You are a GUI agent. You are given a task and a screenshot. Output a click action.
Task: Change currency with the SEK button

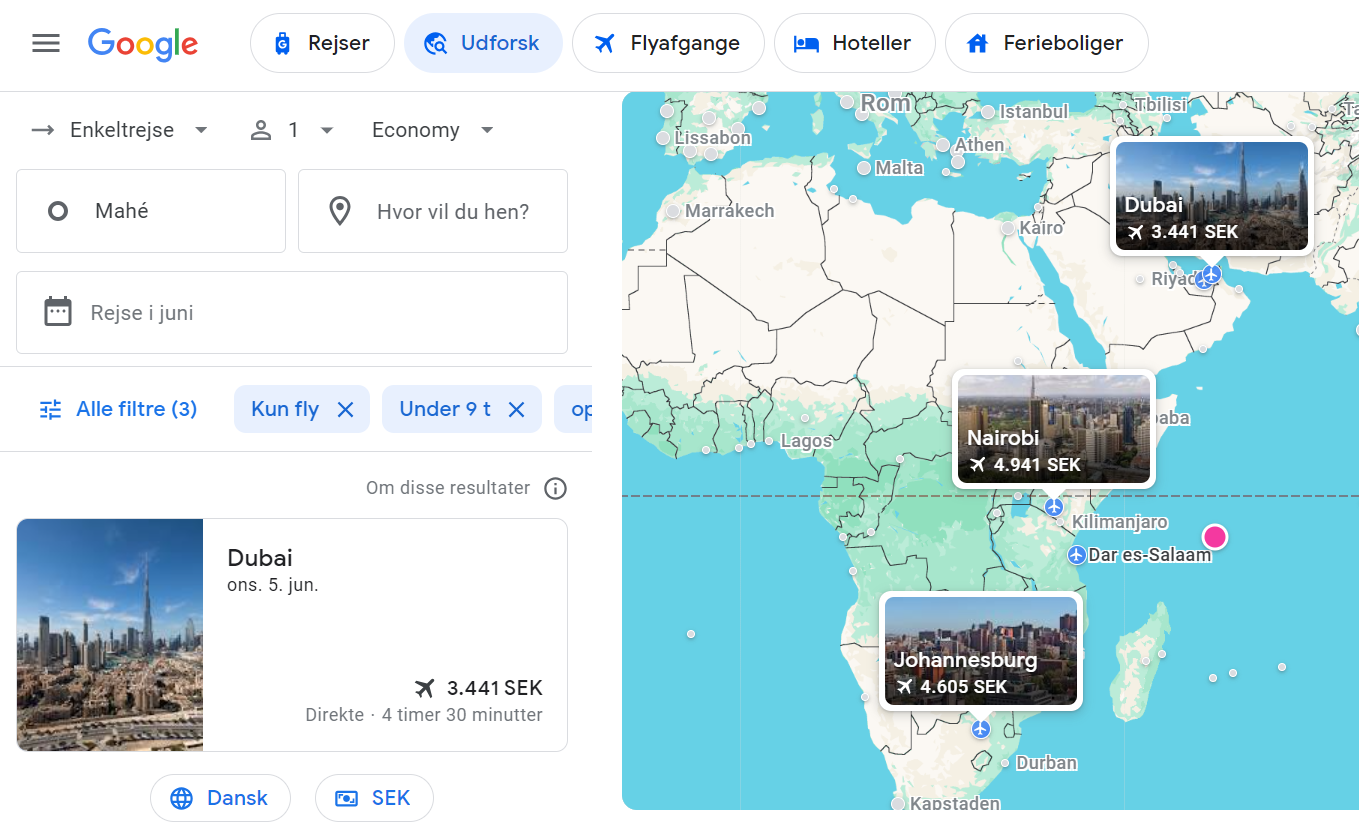[x=374, y=798]
